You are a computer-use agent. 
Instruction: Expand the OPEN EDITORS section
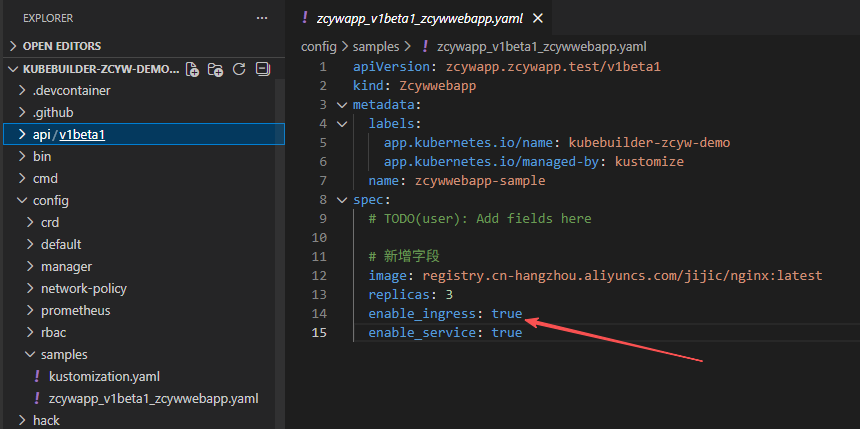(13, 46)
